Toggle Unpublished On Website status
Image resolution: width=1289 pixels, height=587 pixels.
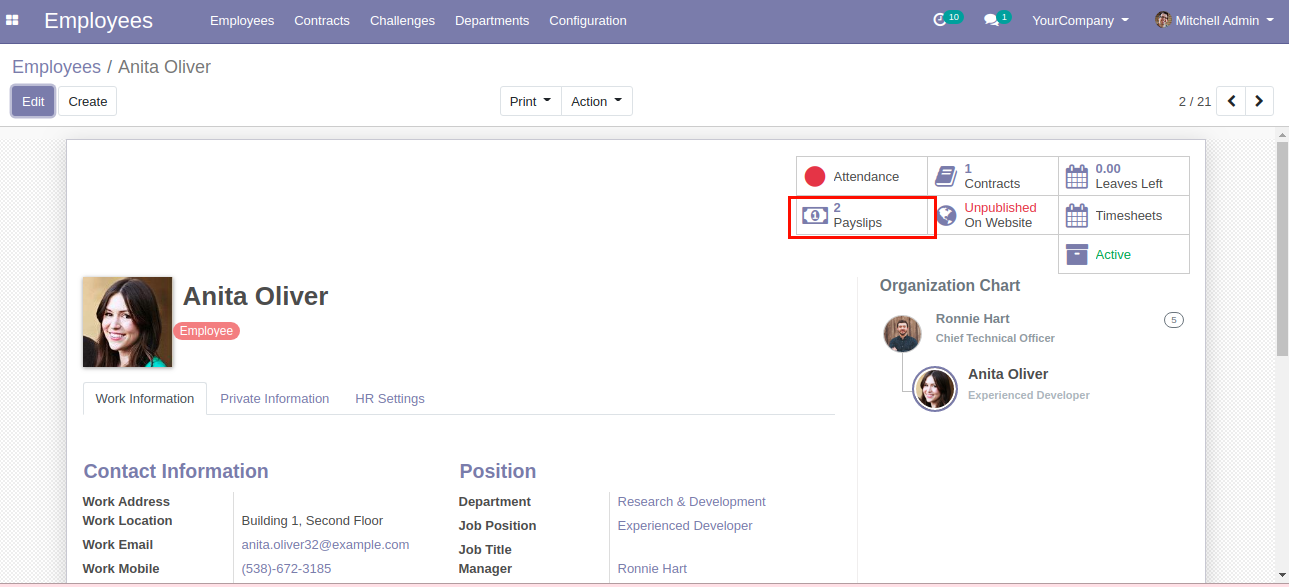point(992,215)
